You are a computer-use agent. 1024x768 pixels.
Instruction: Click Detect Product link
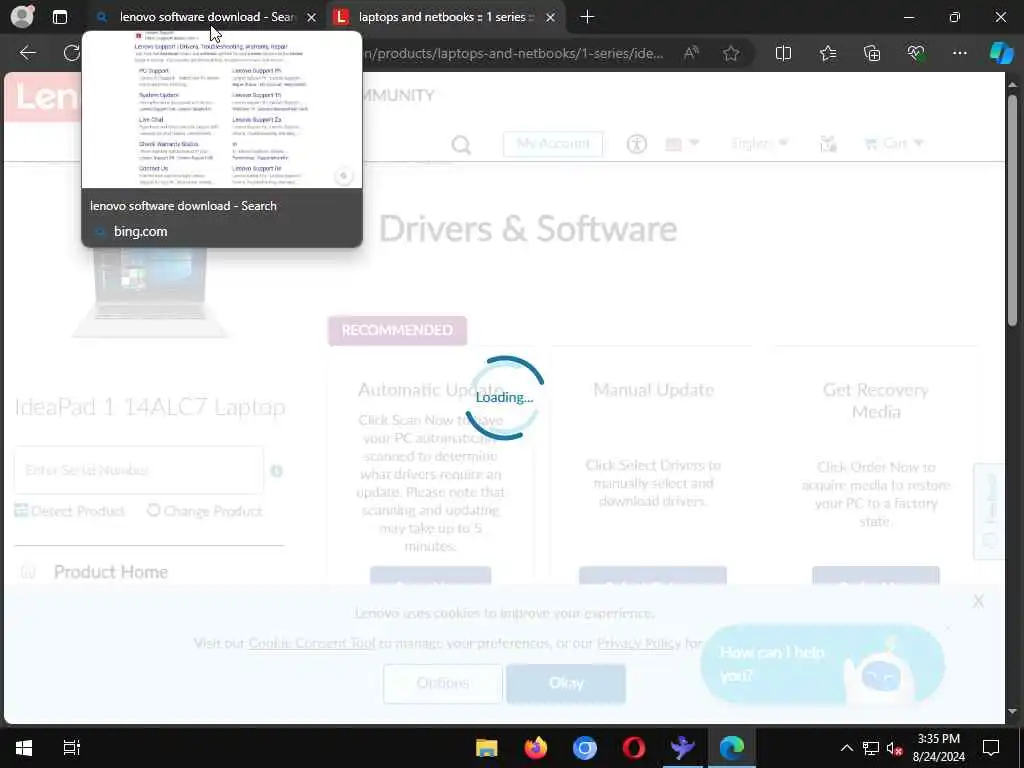[70, 511]
